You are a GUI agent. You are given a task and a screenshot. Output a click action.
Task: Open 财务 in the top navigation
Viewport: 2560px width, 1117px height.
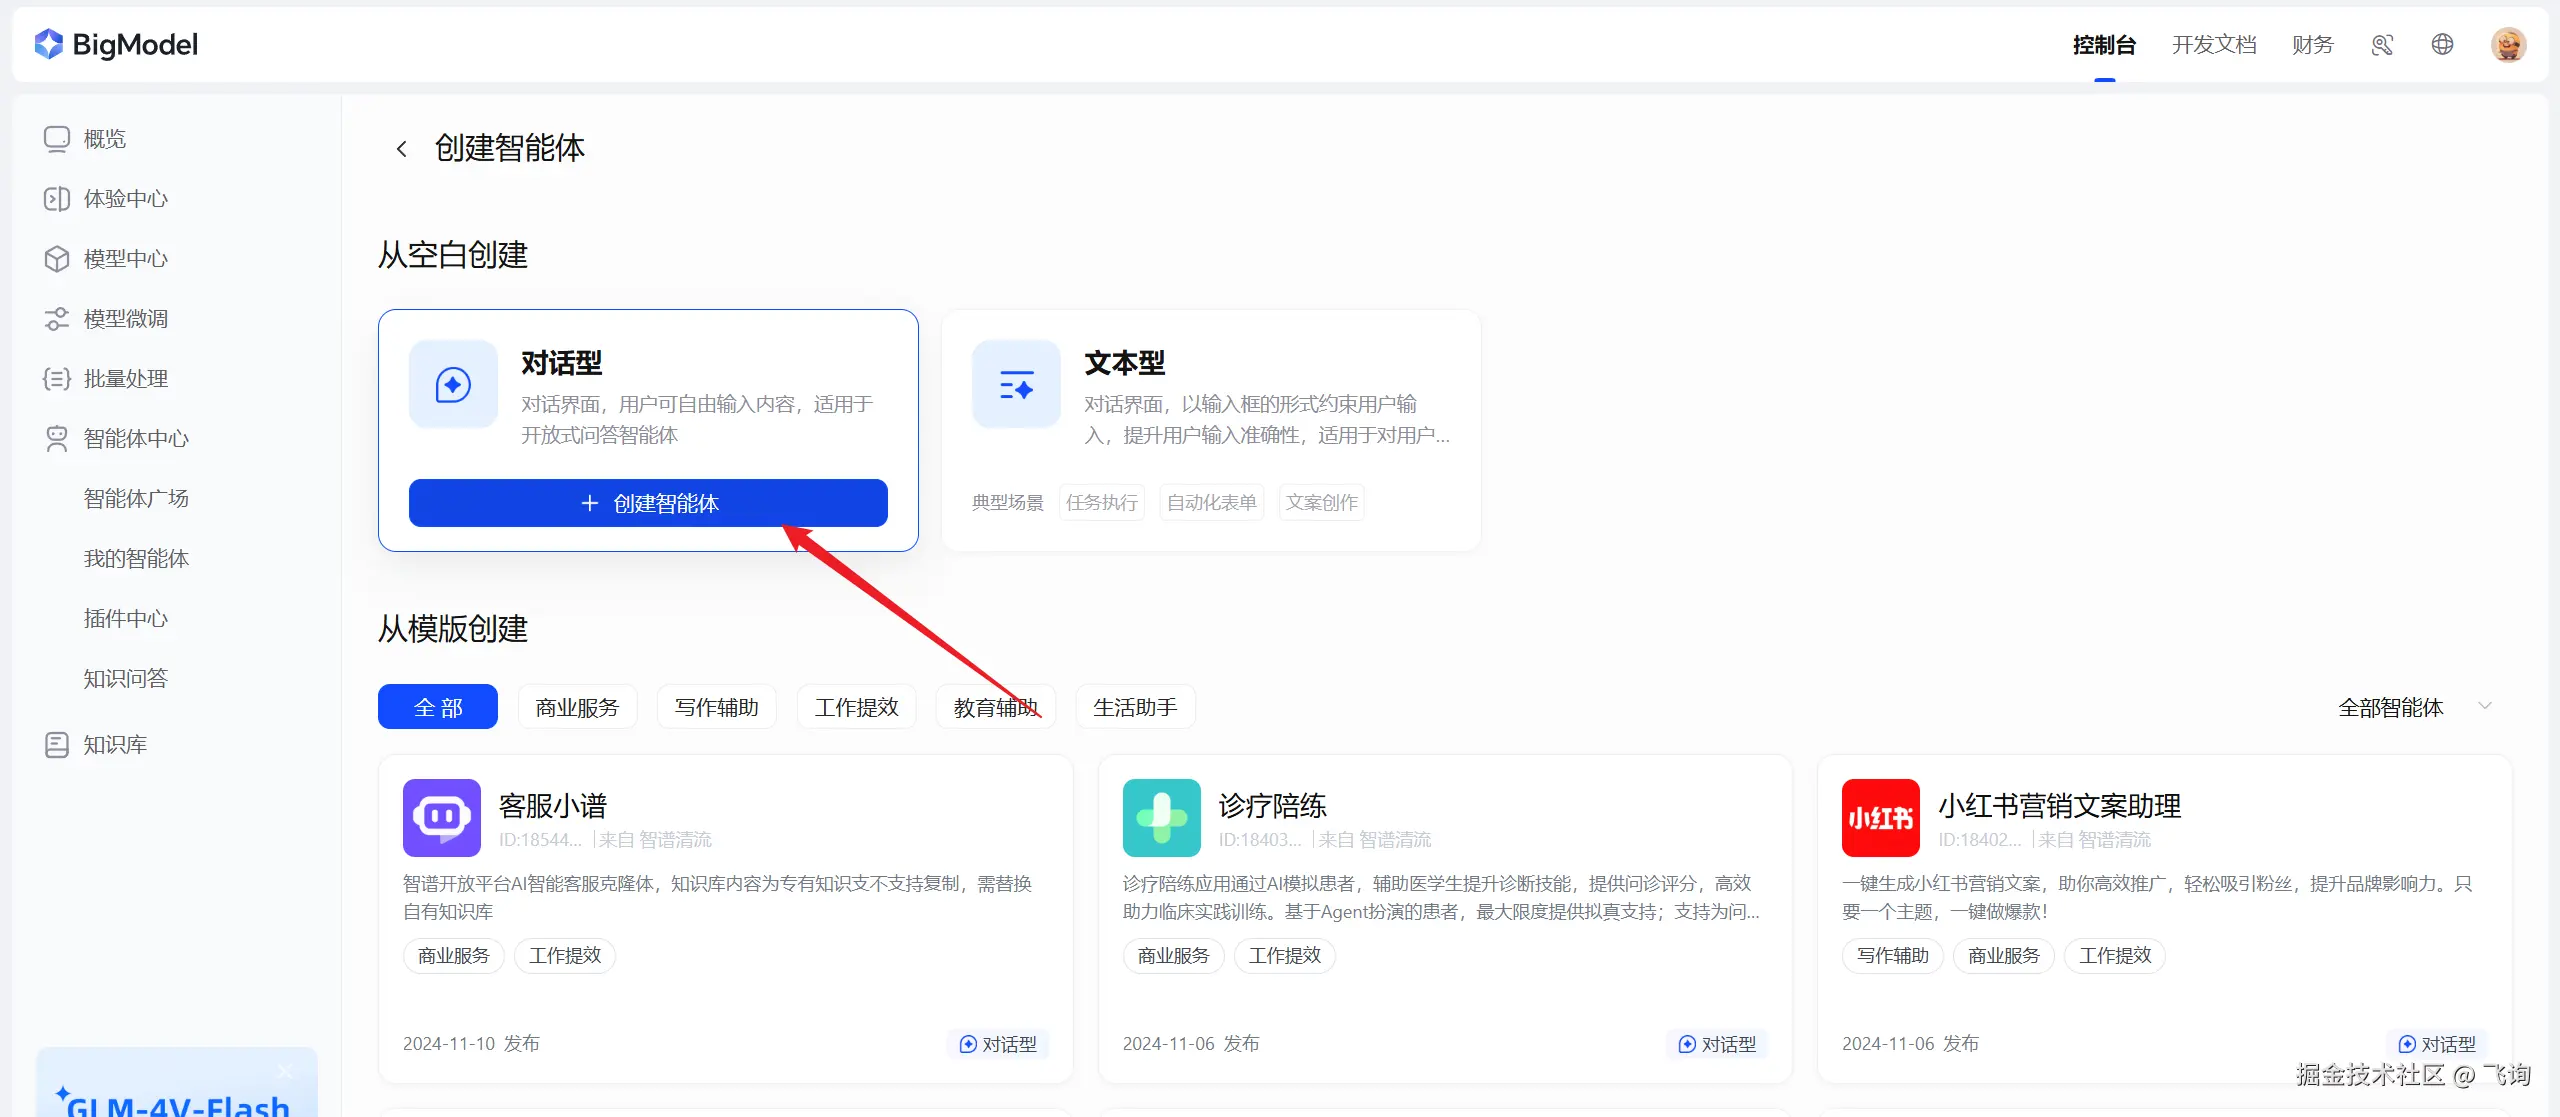(2312, 45)
